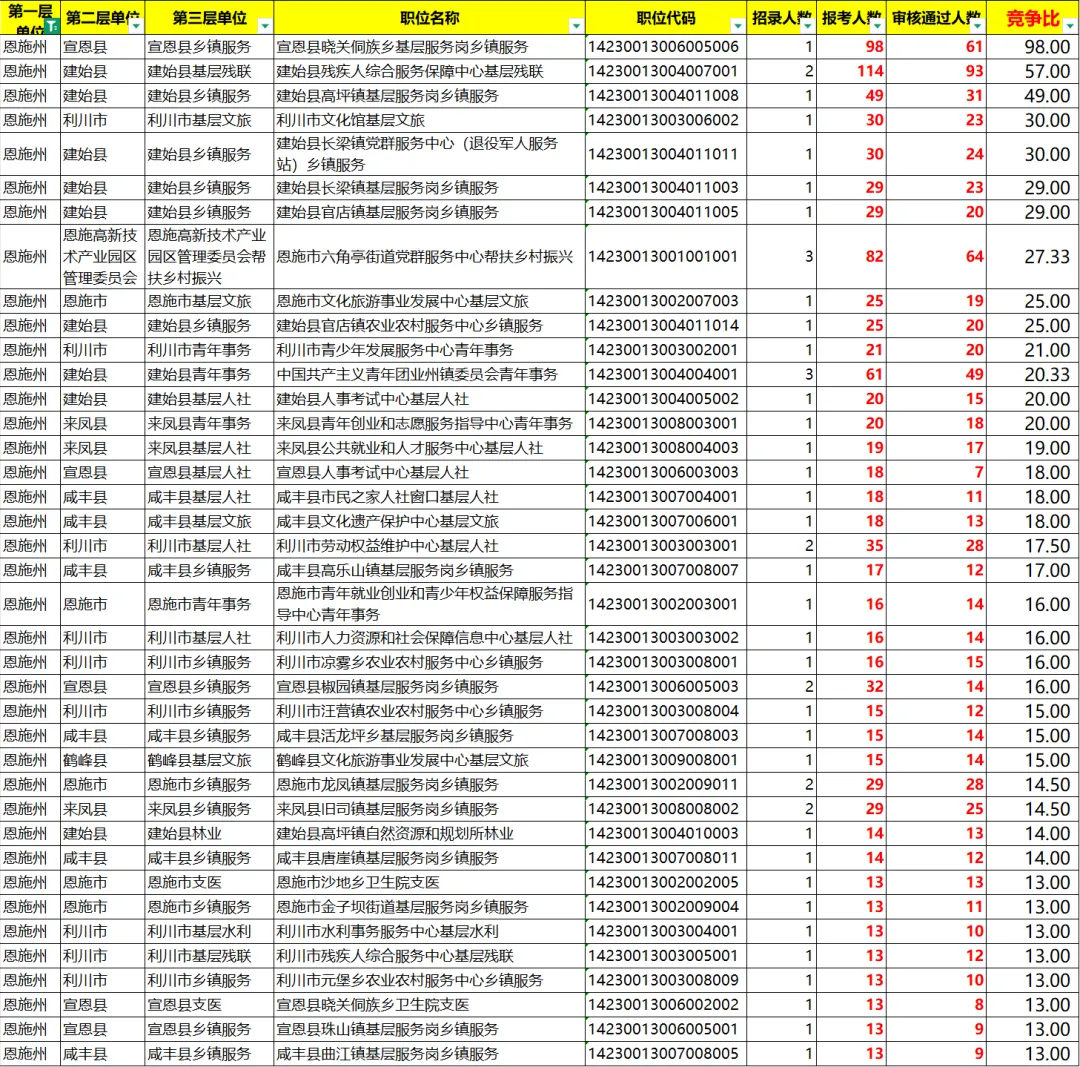Select job code 14230013008004003
Image resolution: width=1080 pixels, height=1067 pixels.
pyautogui.click(x=666, y=448)
